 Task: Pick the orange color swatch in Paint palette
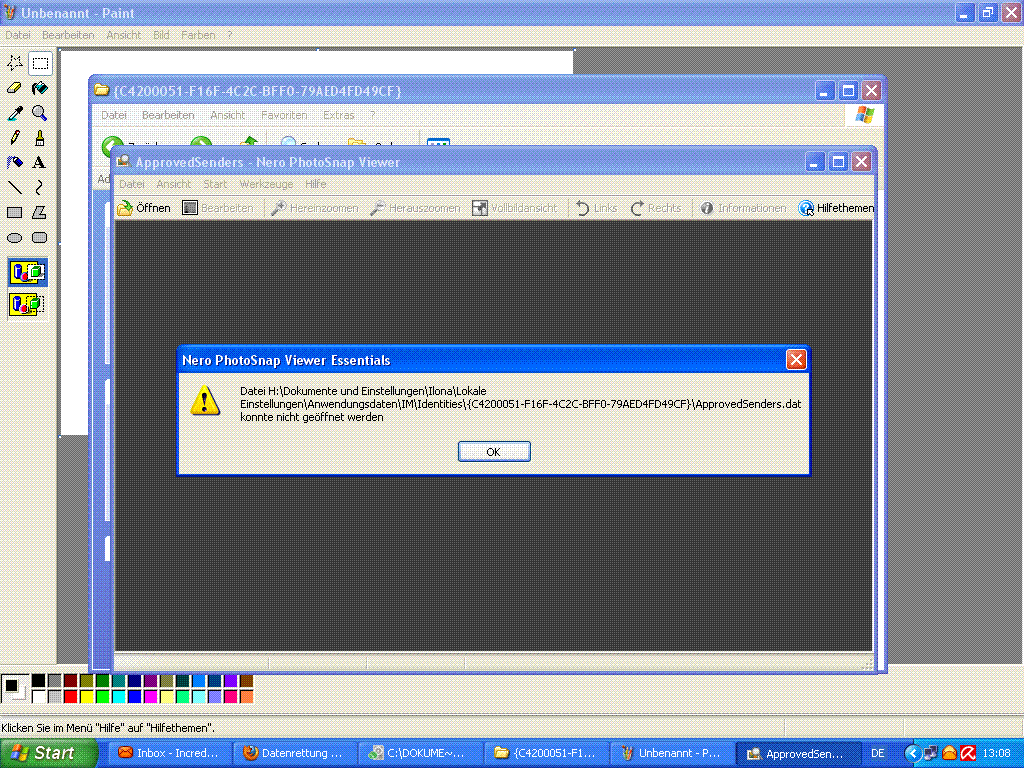click(246, 697)
